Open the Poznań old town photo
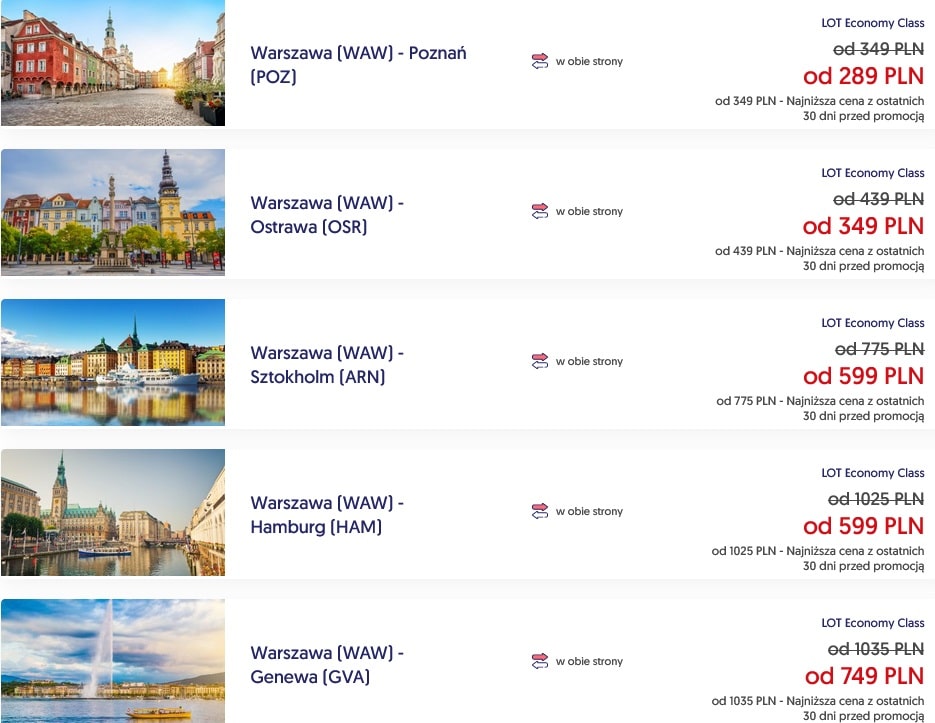935x723 pixels. [x=113, y=63]
